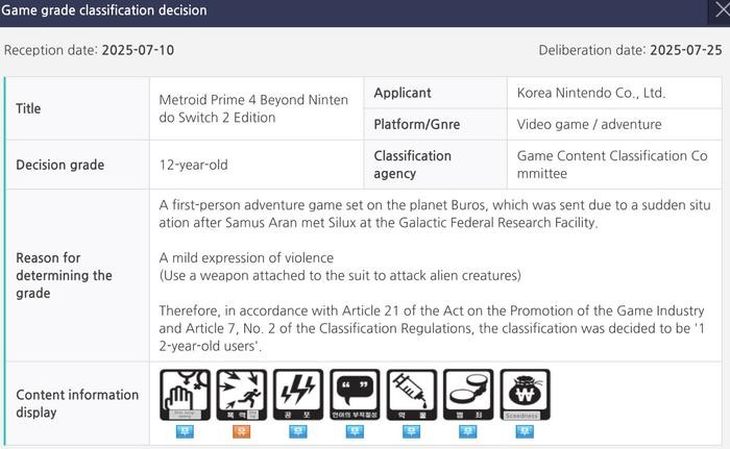The image size is (730, 449).
Task: Click the deliberation date 2025-07-25
Action: [686, 50]
